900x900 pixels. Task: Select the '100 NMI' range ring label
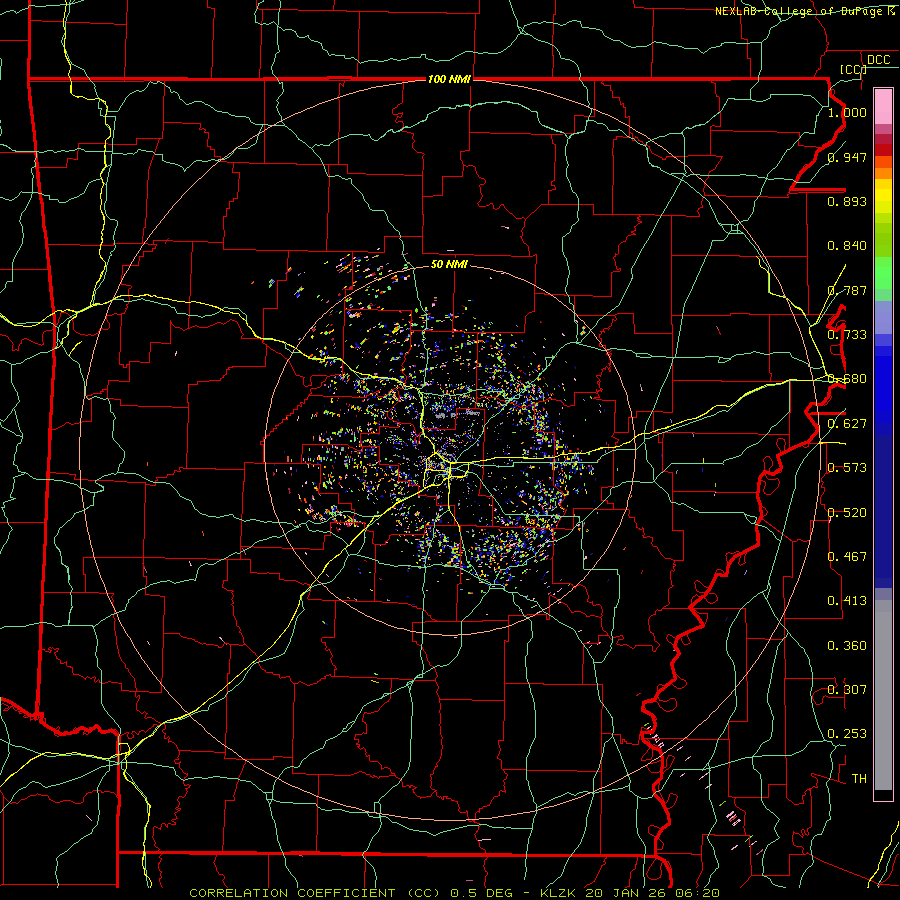point(449,79)
